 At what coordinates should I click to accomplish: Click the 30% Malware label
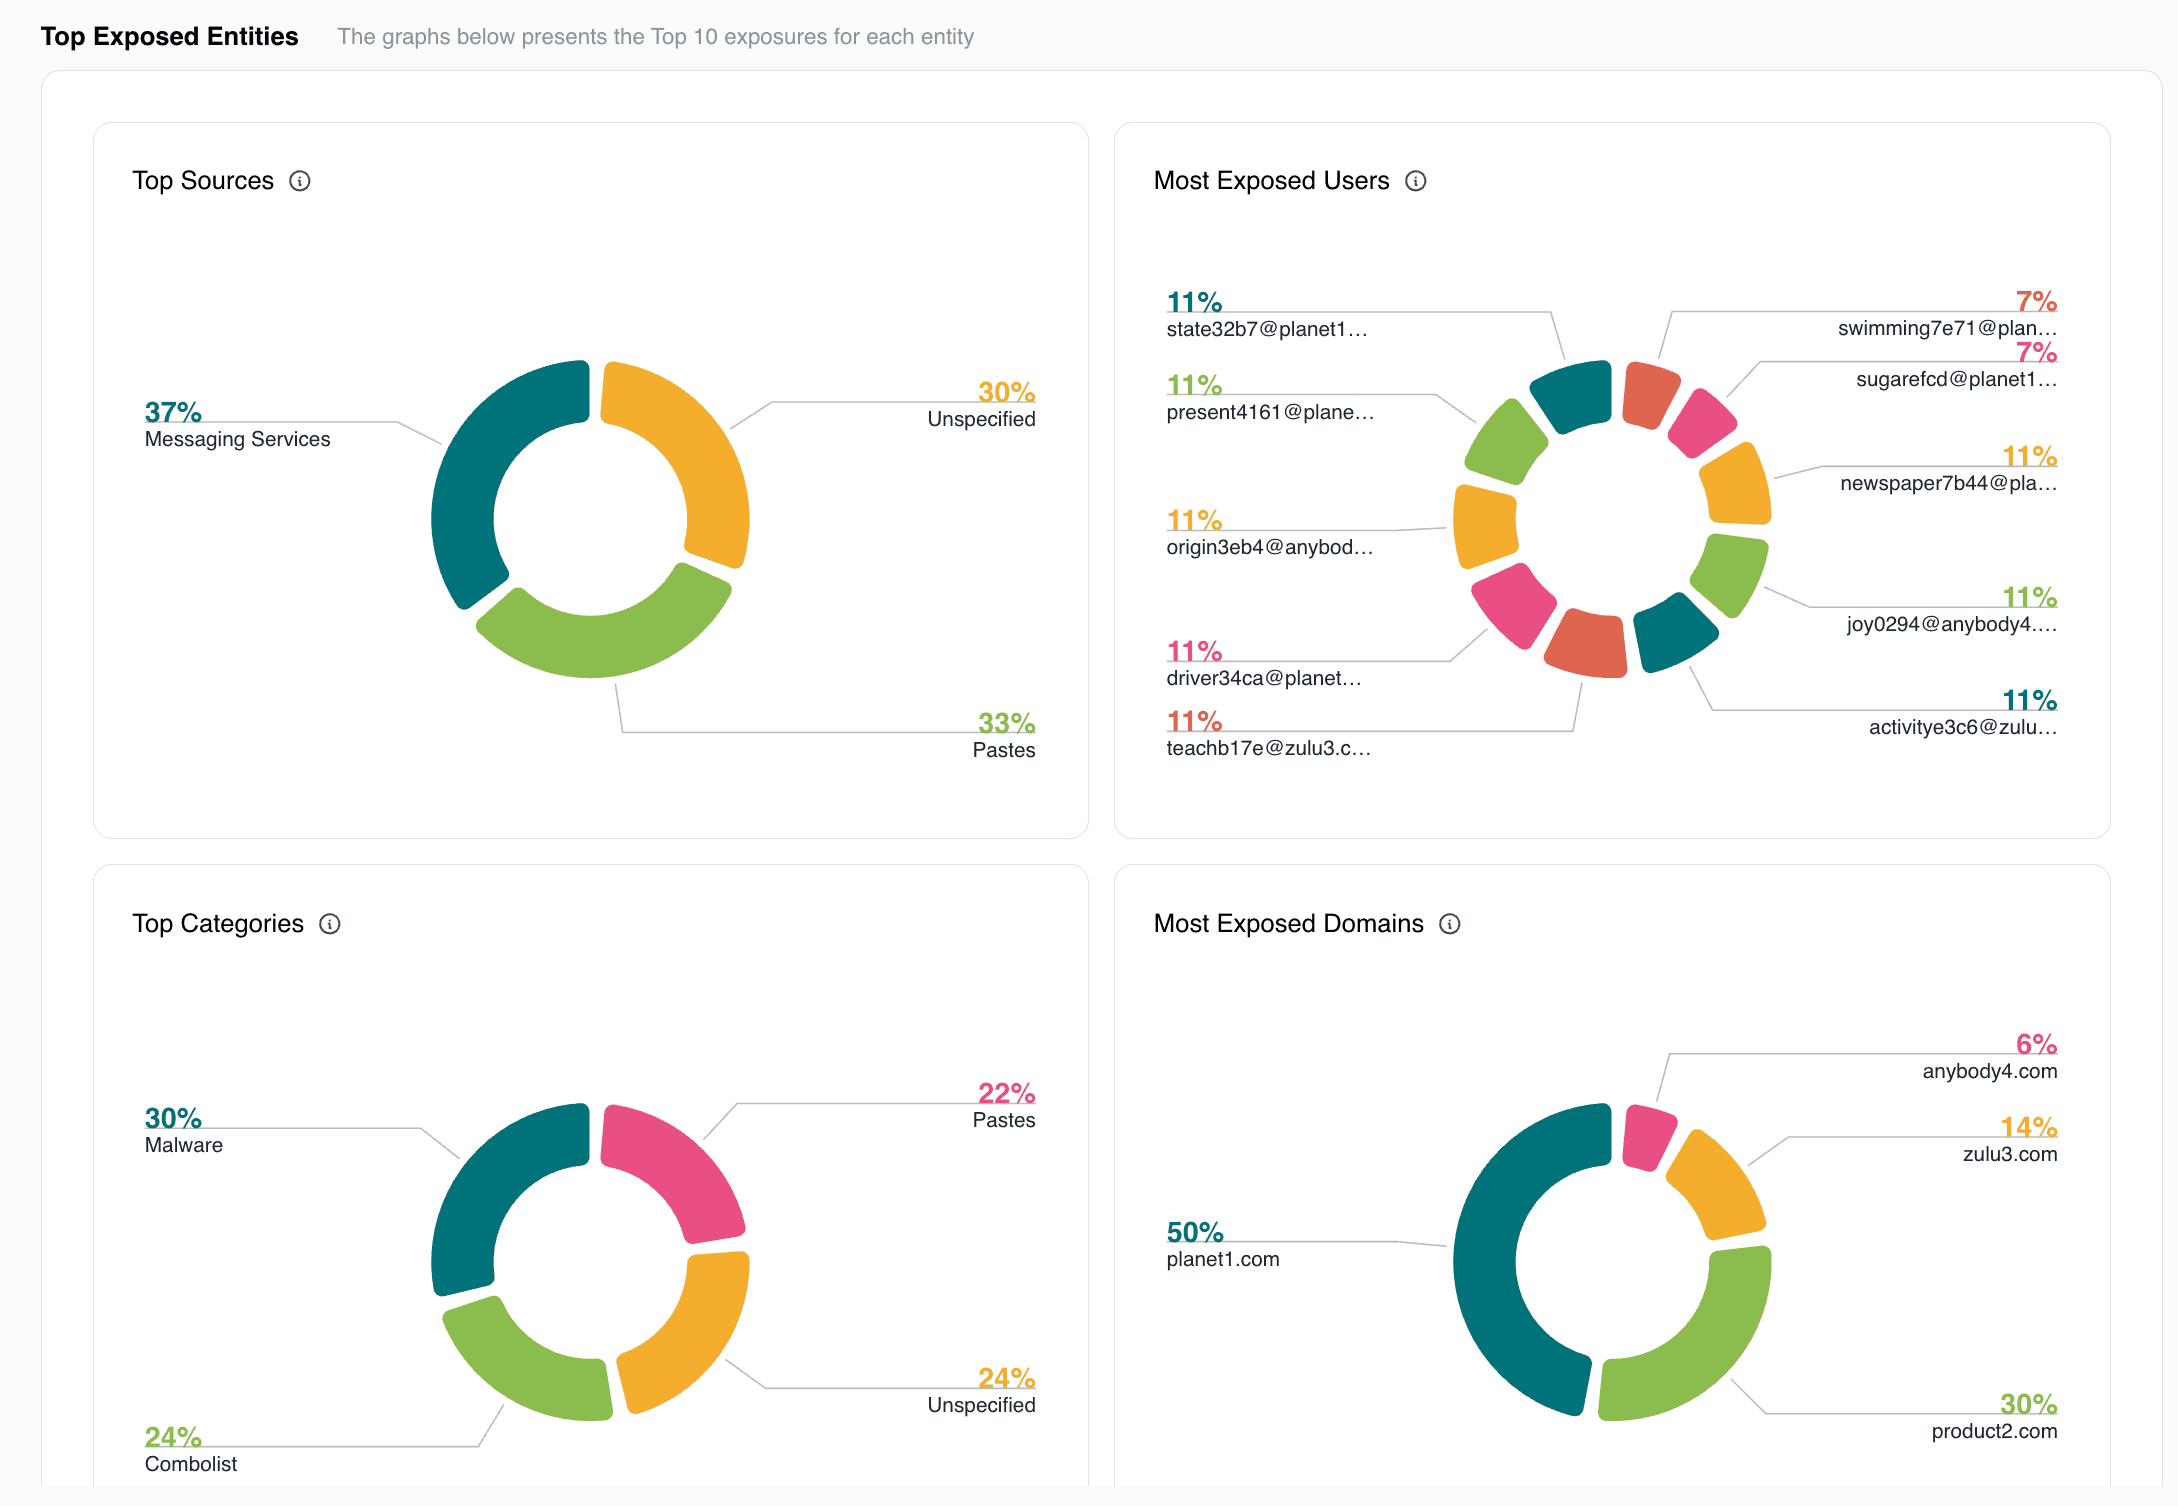coord(184,1131)
